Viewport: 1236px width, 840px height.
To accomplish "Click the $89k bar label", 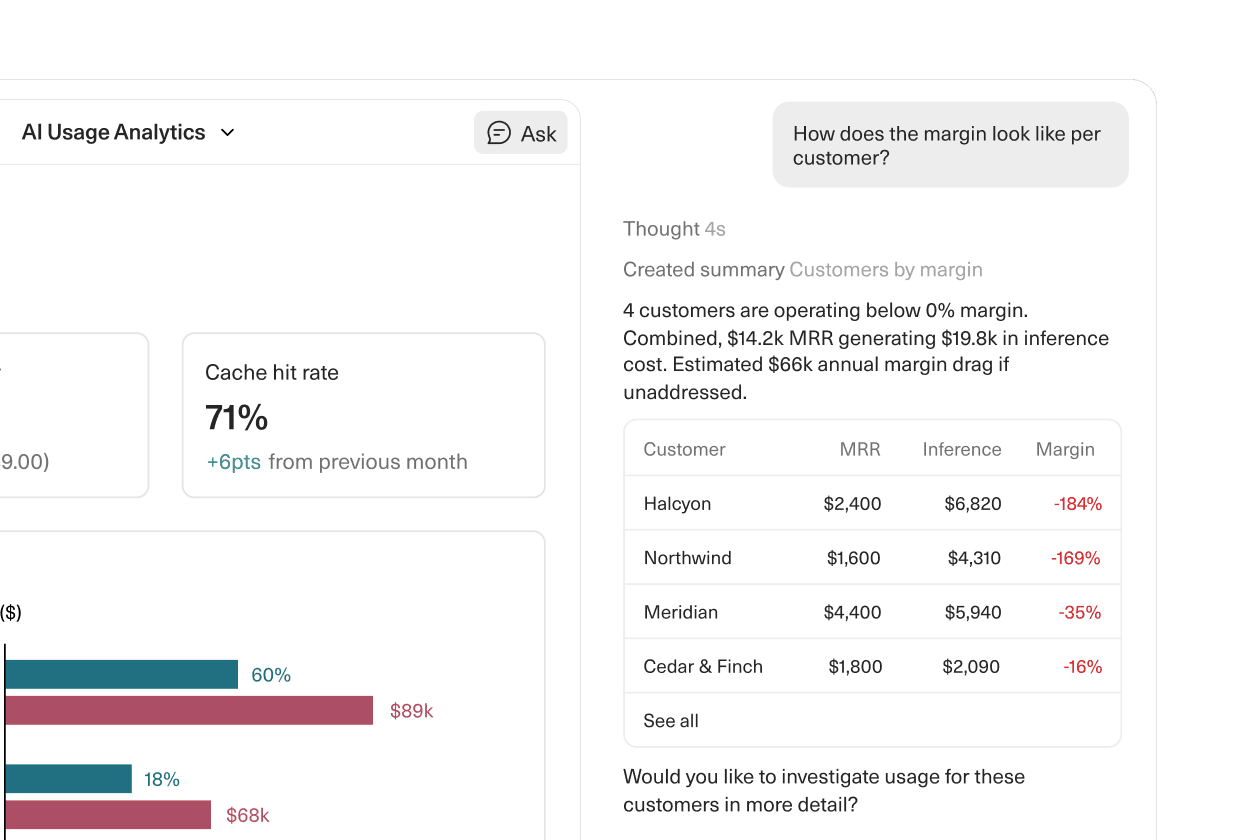I will [411, 711].
